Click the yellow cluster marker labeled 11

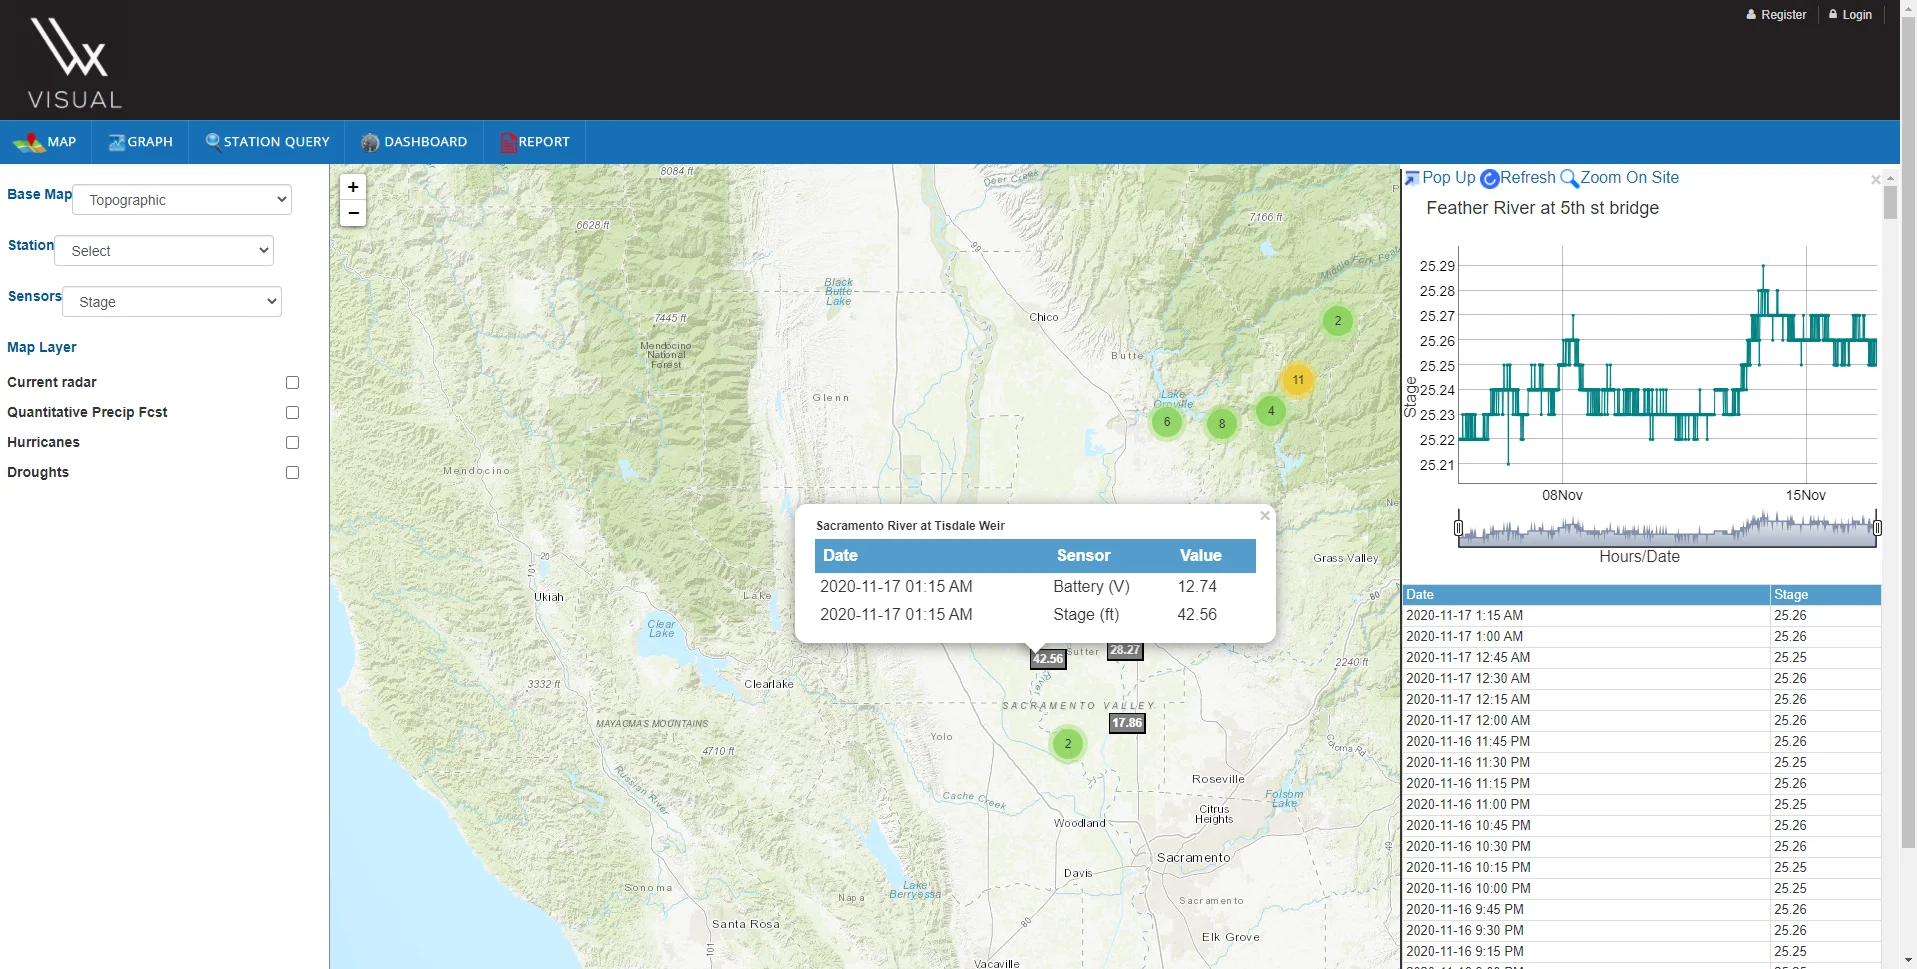click(x=1298, y=380)
